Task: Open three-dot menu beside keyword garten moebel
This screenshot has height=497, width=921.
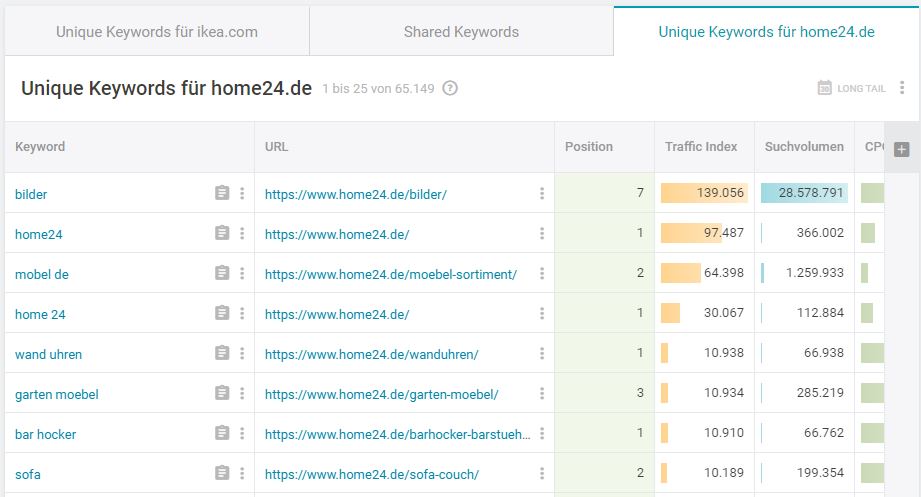Action: (242, 393)
